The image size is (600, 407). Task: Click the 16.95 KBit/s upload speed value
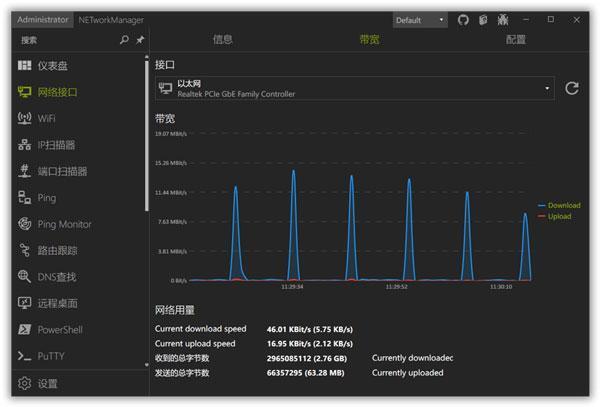click(310, 344)
